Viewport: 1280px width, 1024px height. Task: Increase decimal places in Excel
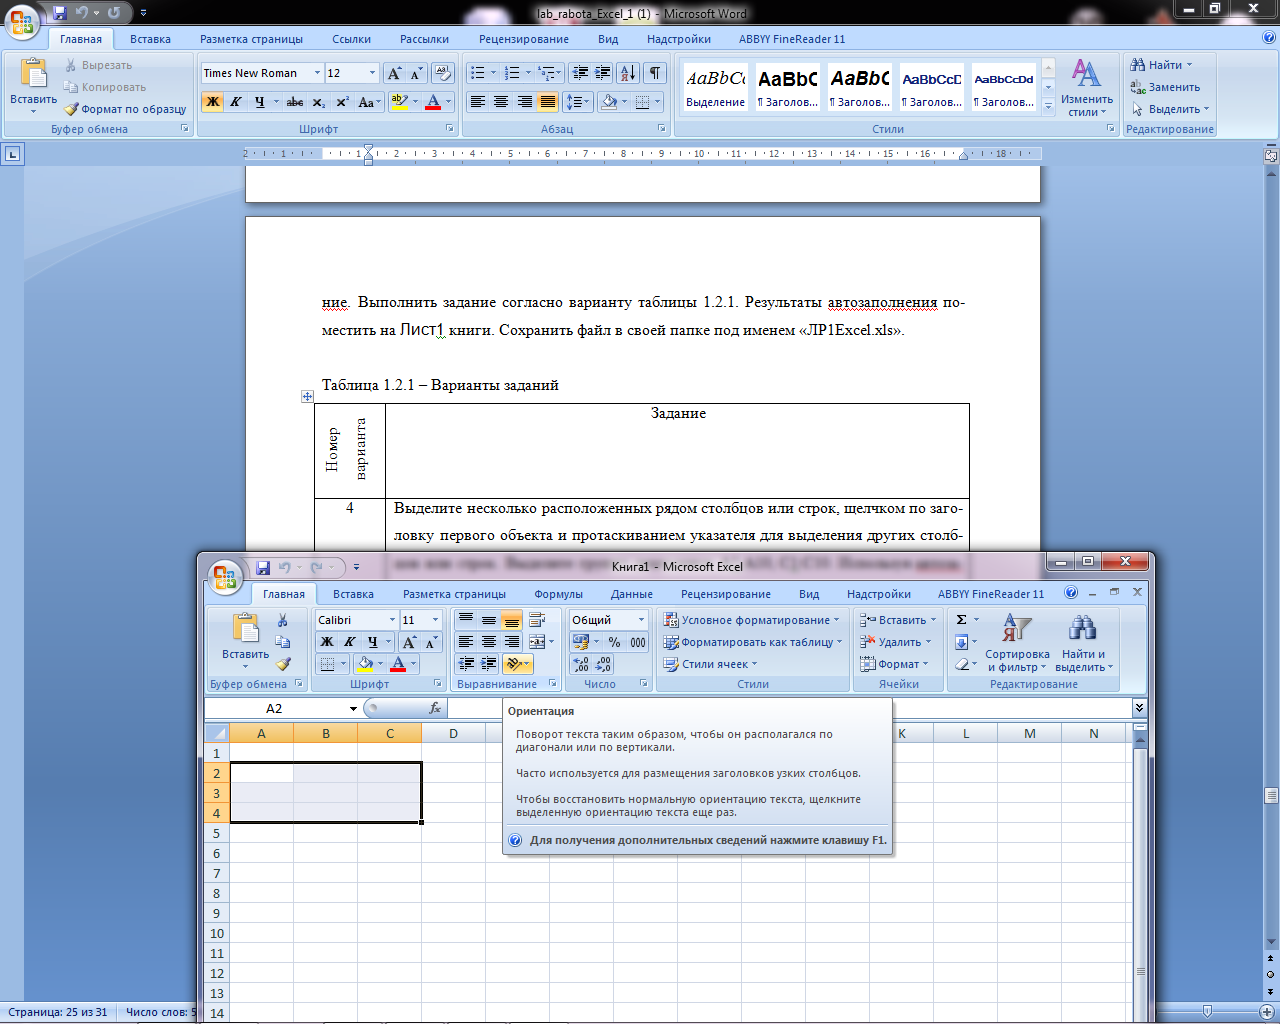click(x=581, y=664)
